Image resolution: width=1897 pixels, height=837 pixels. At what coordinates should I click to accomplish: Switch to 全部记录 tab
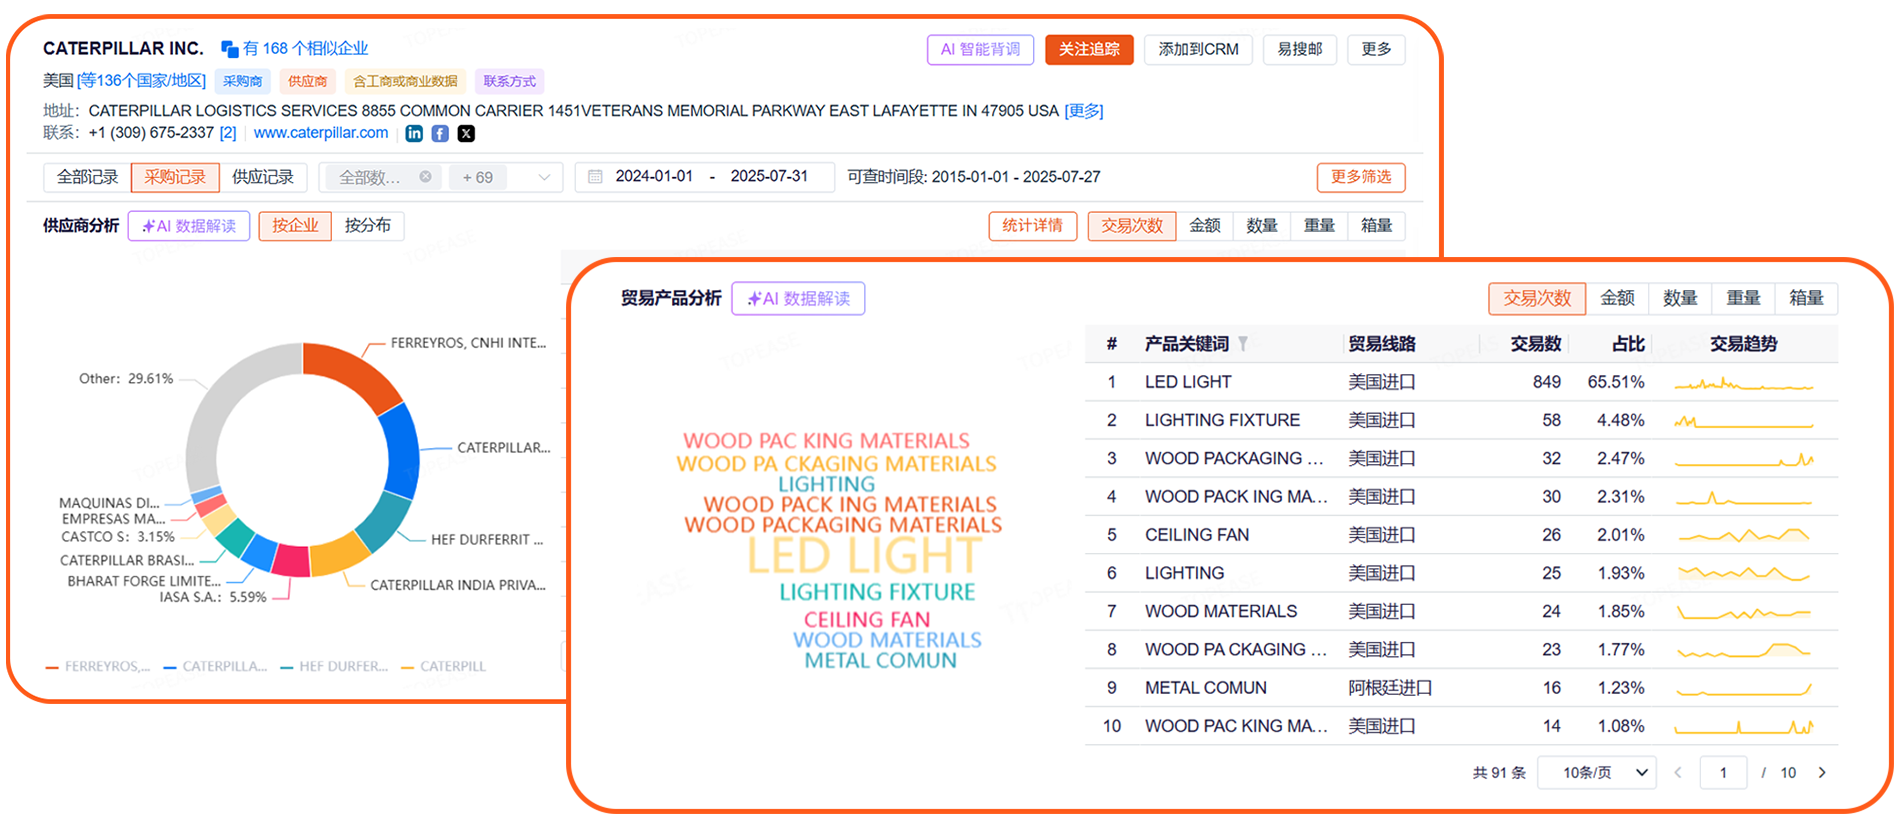pos(87,177)
